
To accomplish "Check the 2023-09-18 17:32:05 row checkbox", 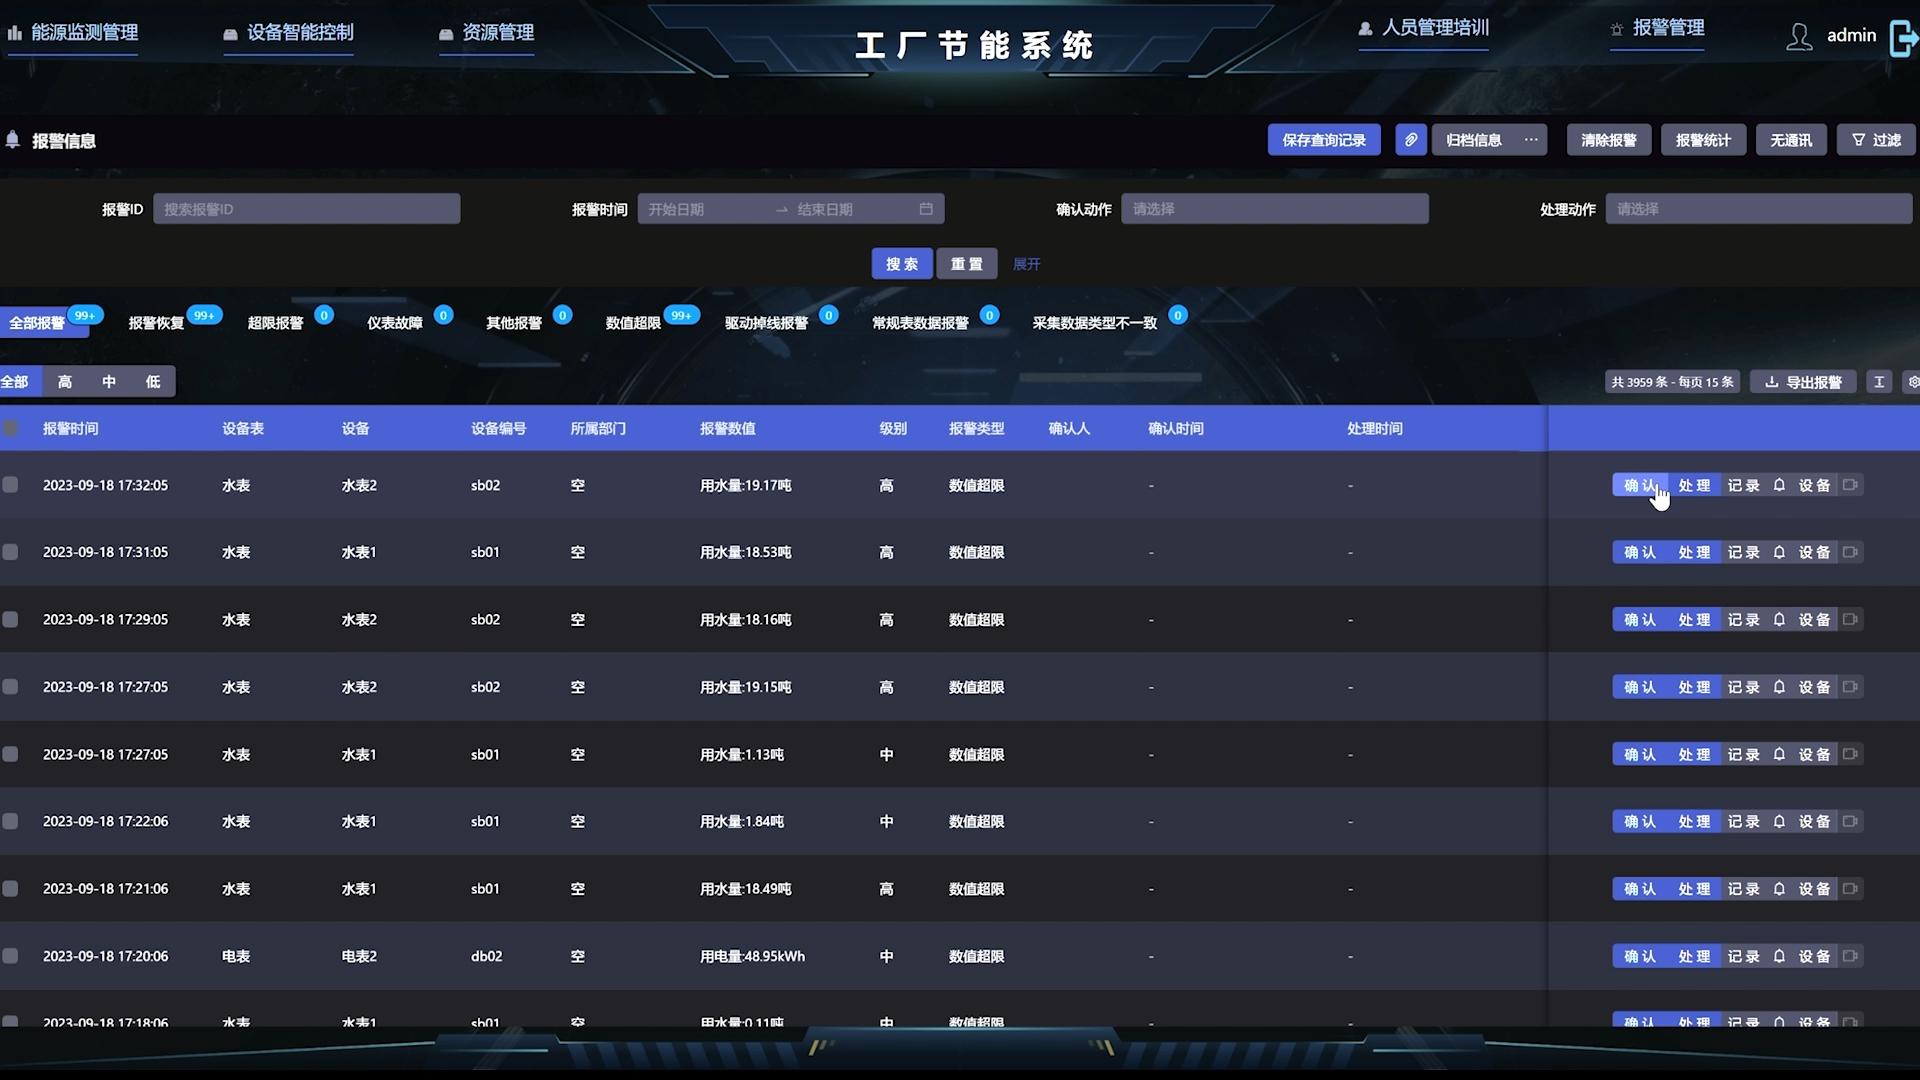I will click(10, 485).
